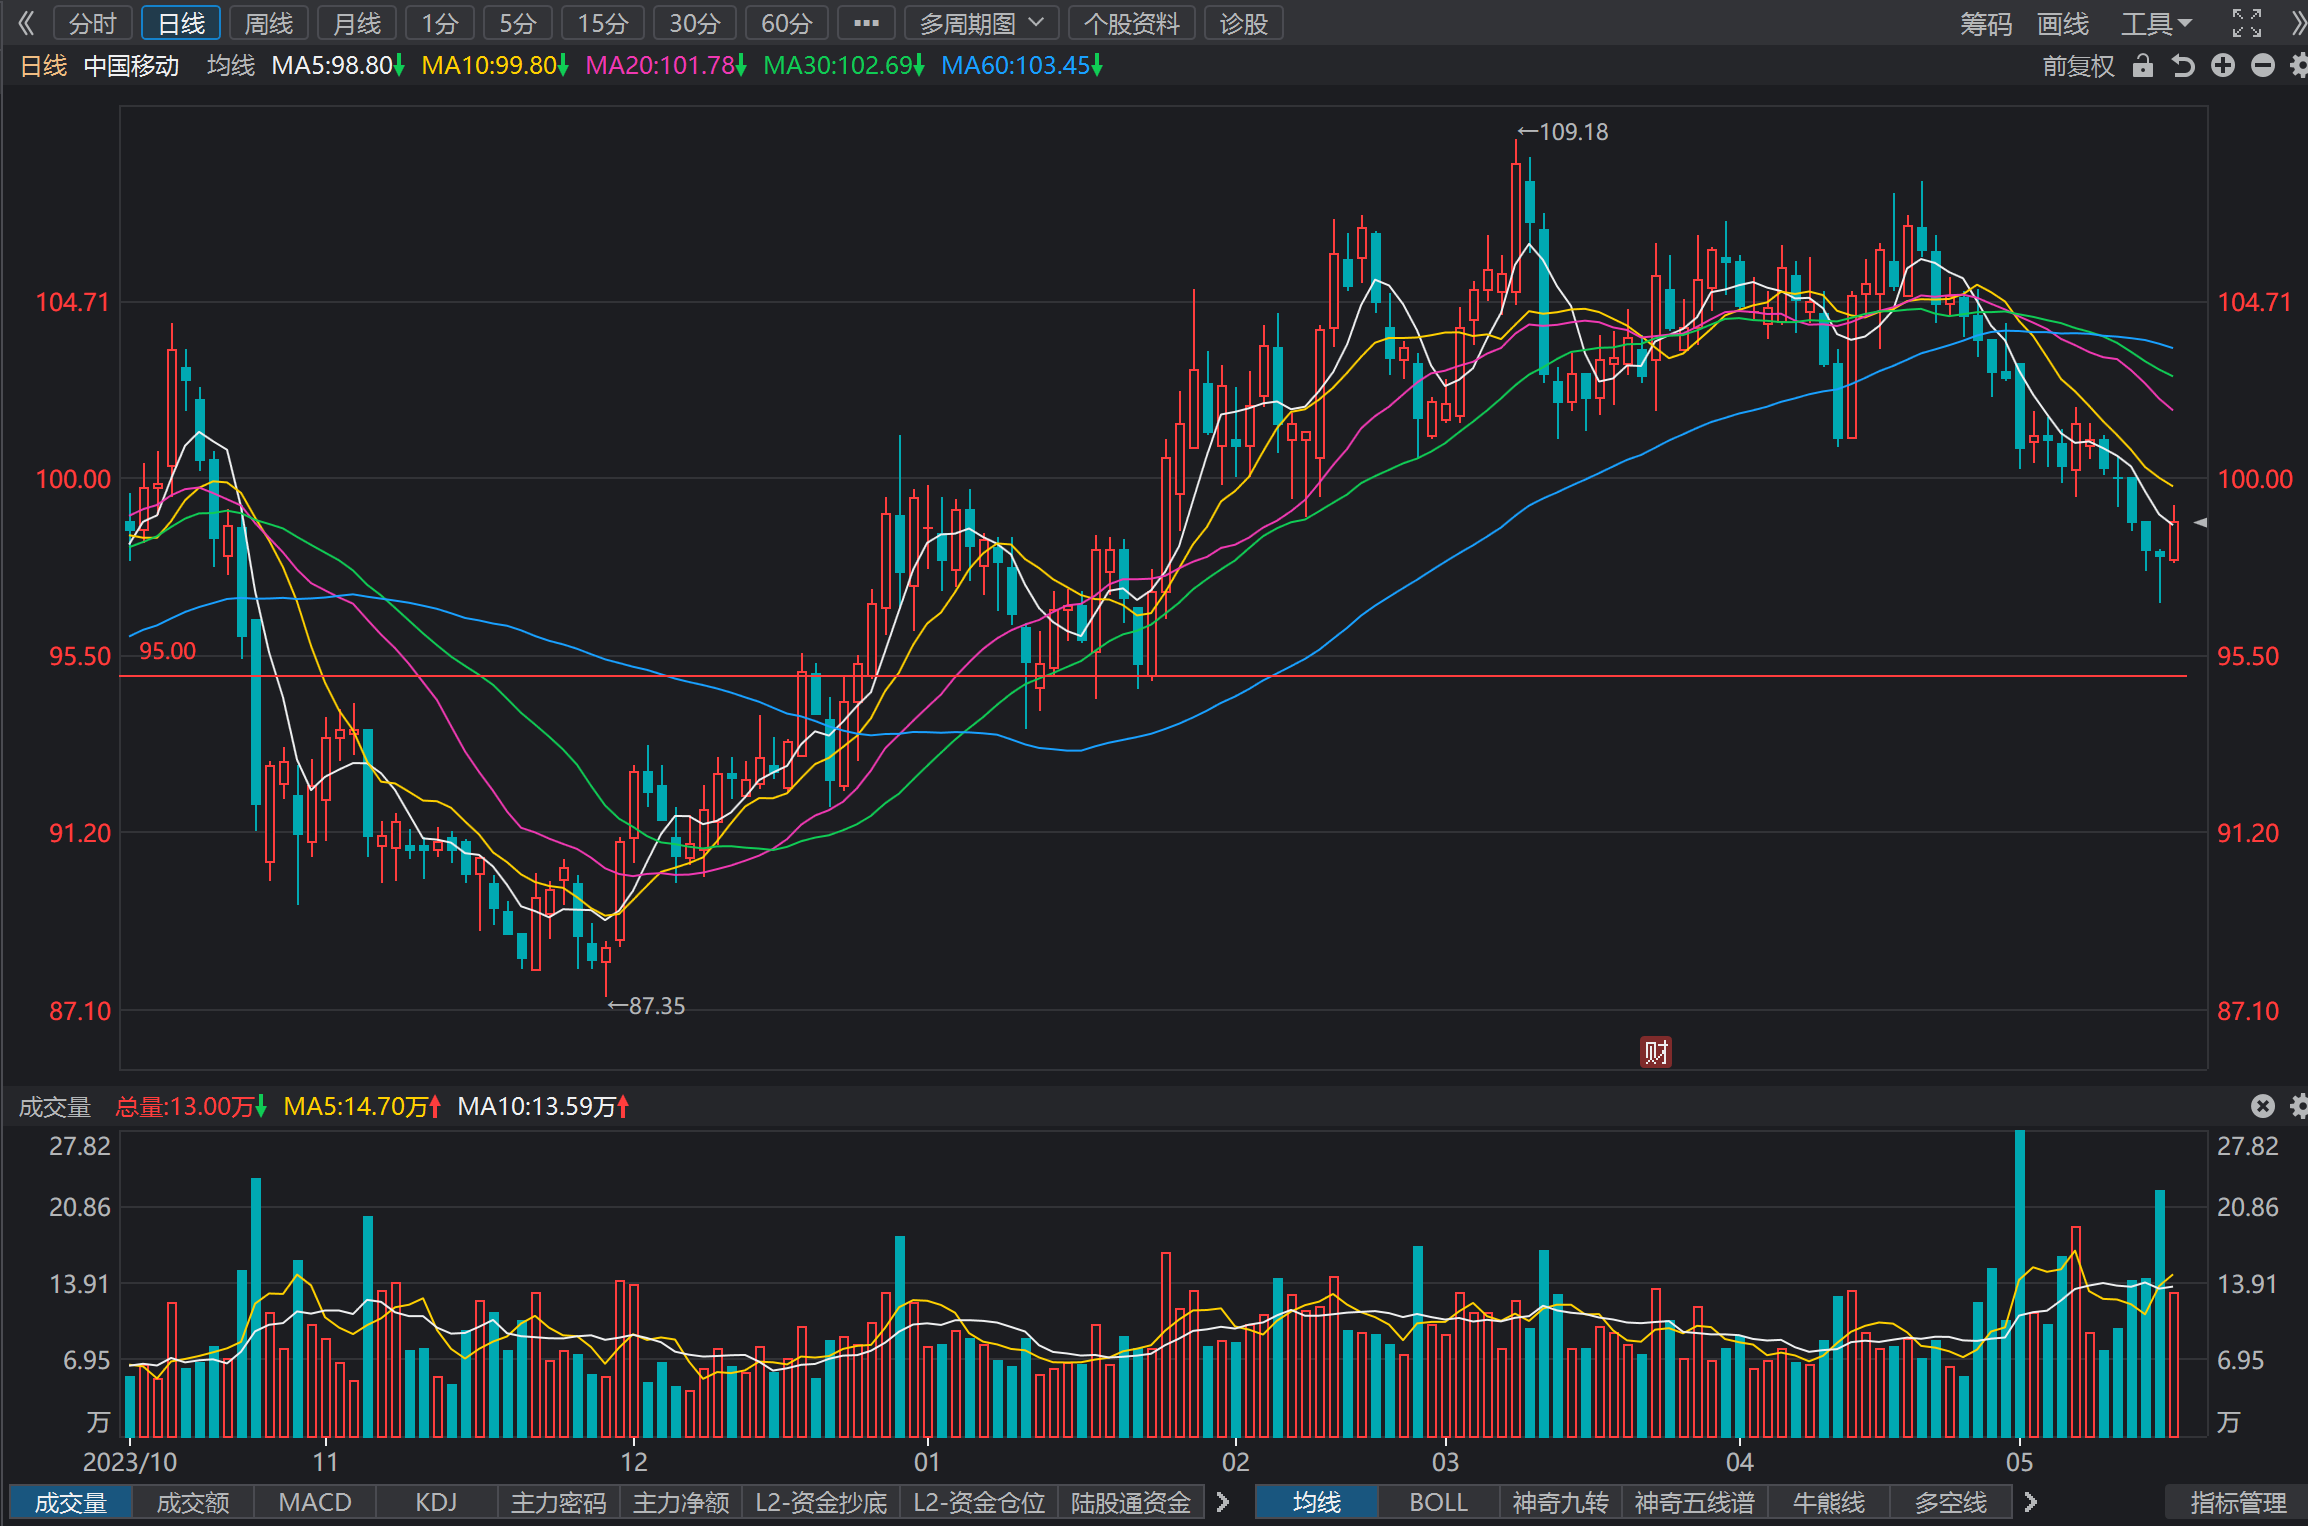Click MA5:98.80 white legend label
Image resolution: width=2308 pixels, height=1526 pixels.
(x=338, y=66)
